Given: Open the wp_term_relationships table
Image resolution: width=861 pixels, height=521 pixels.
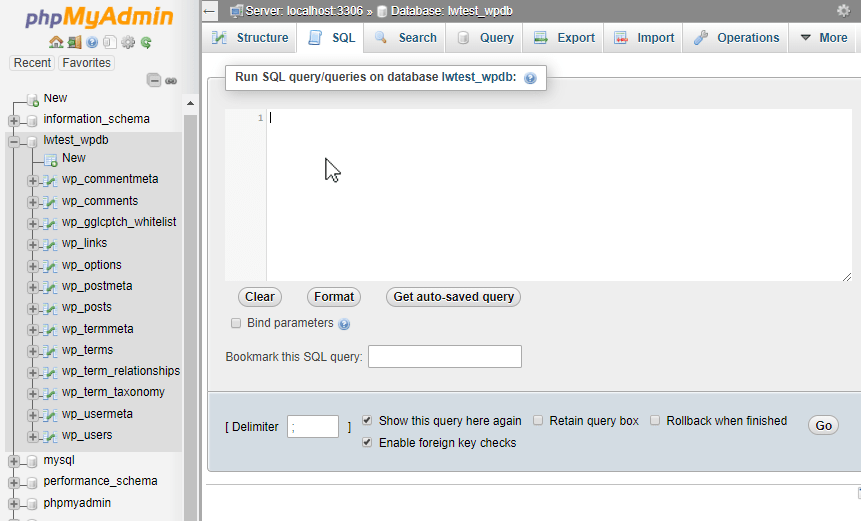Looking at the screenshot, I should click(x=121, y=371).
